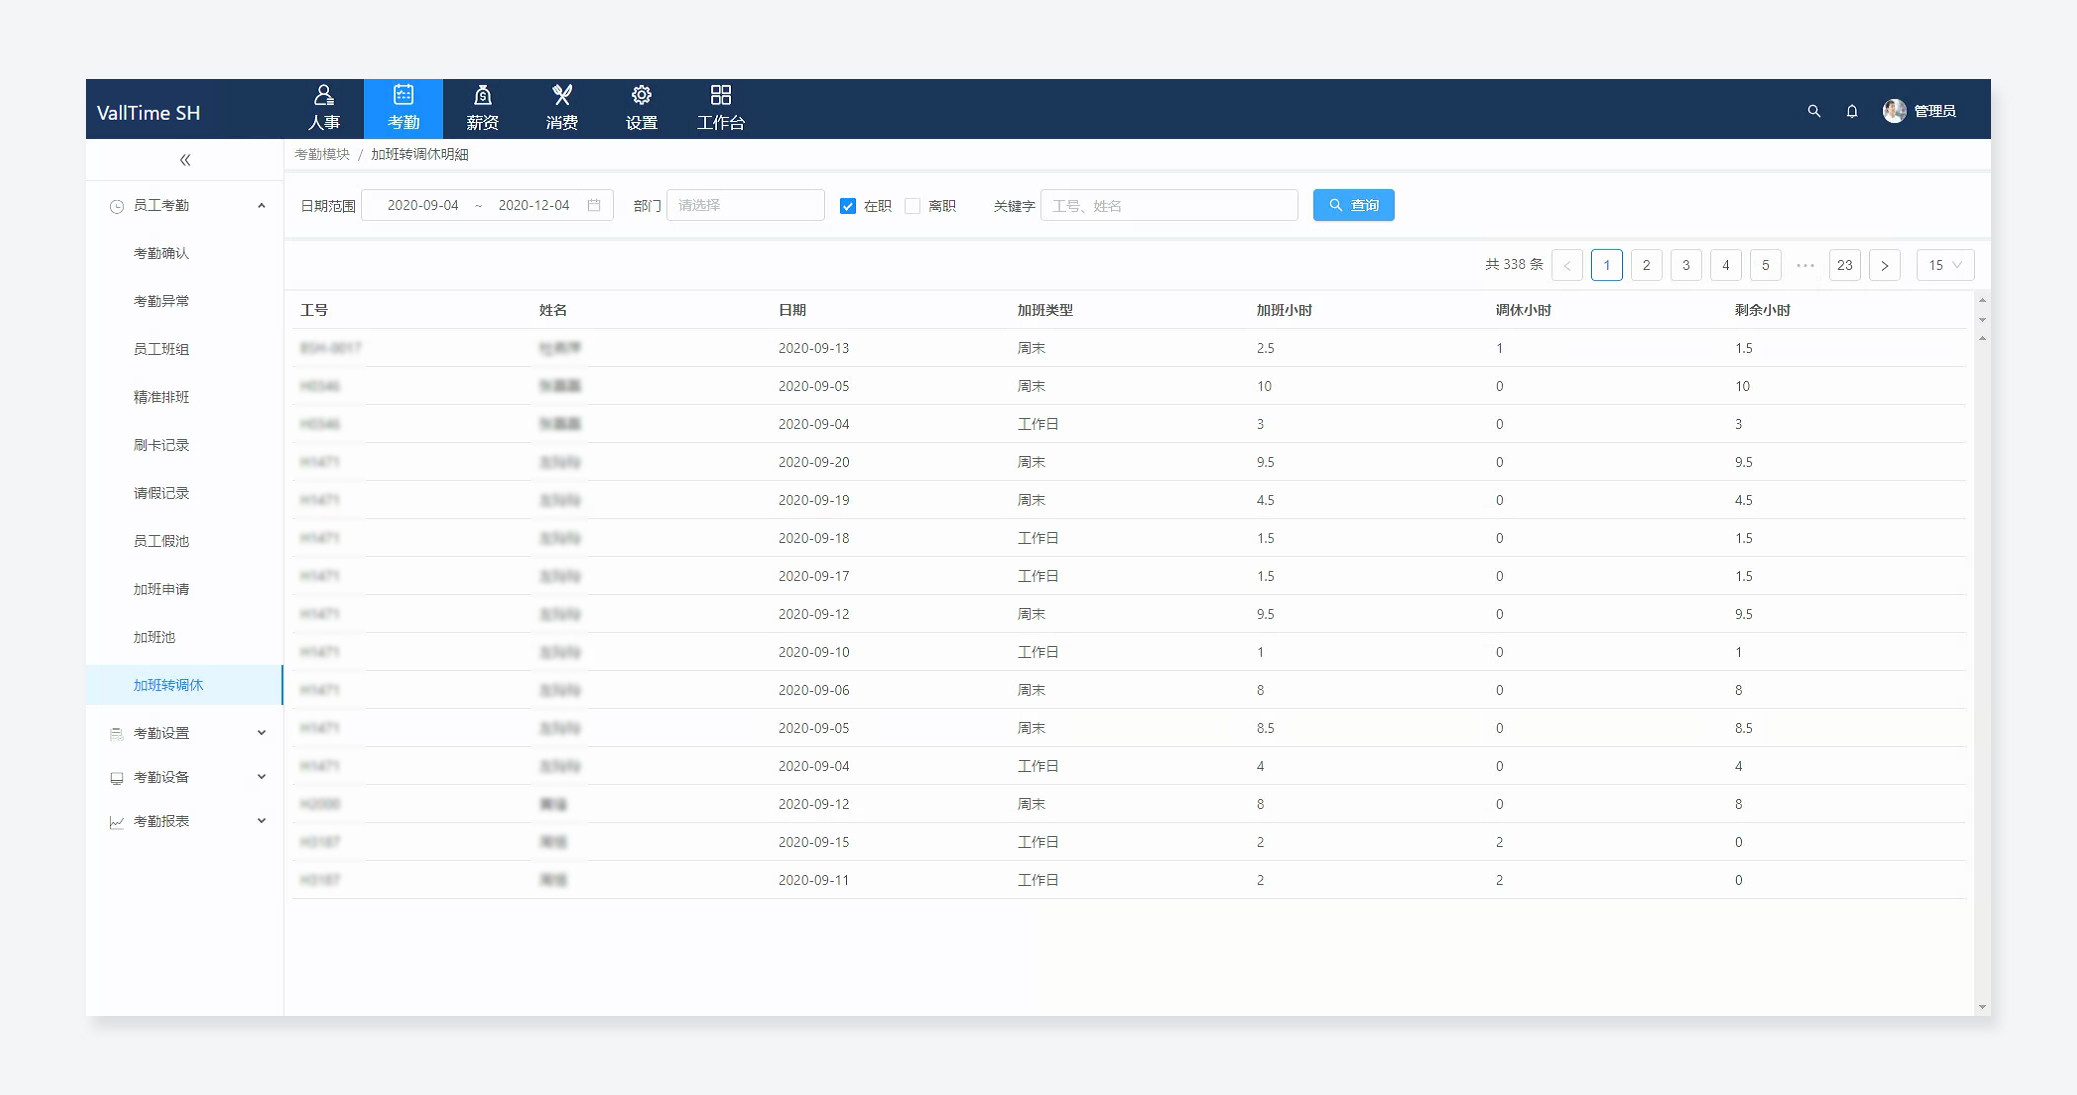
Task: Go to pagination page 23
Action: click(1844, 265)
